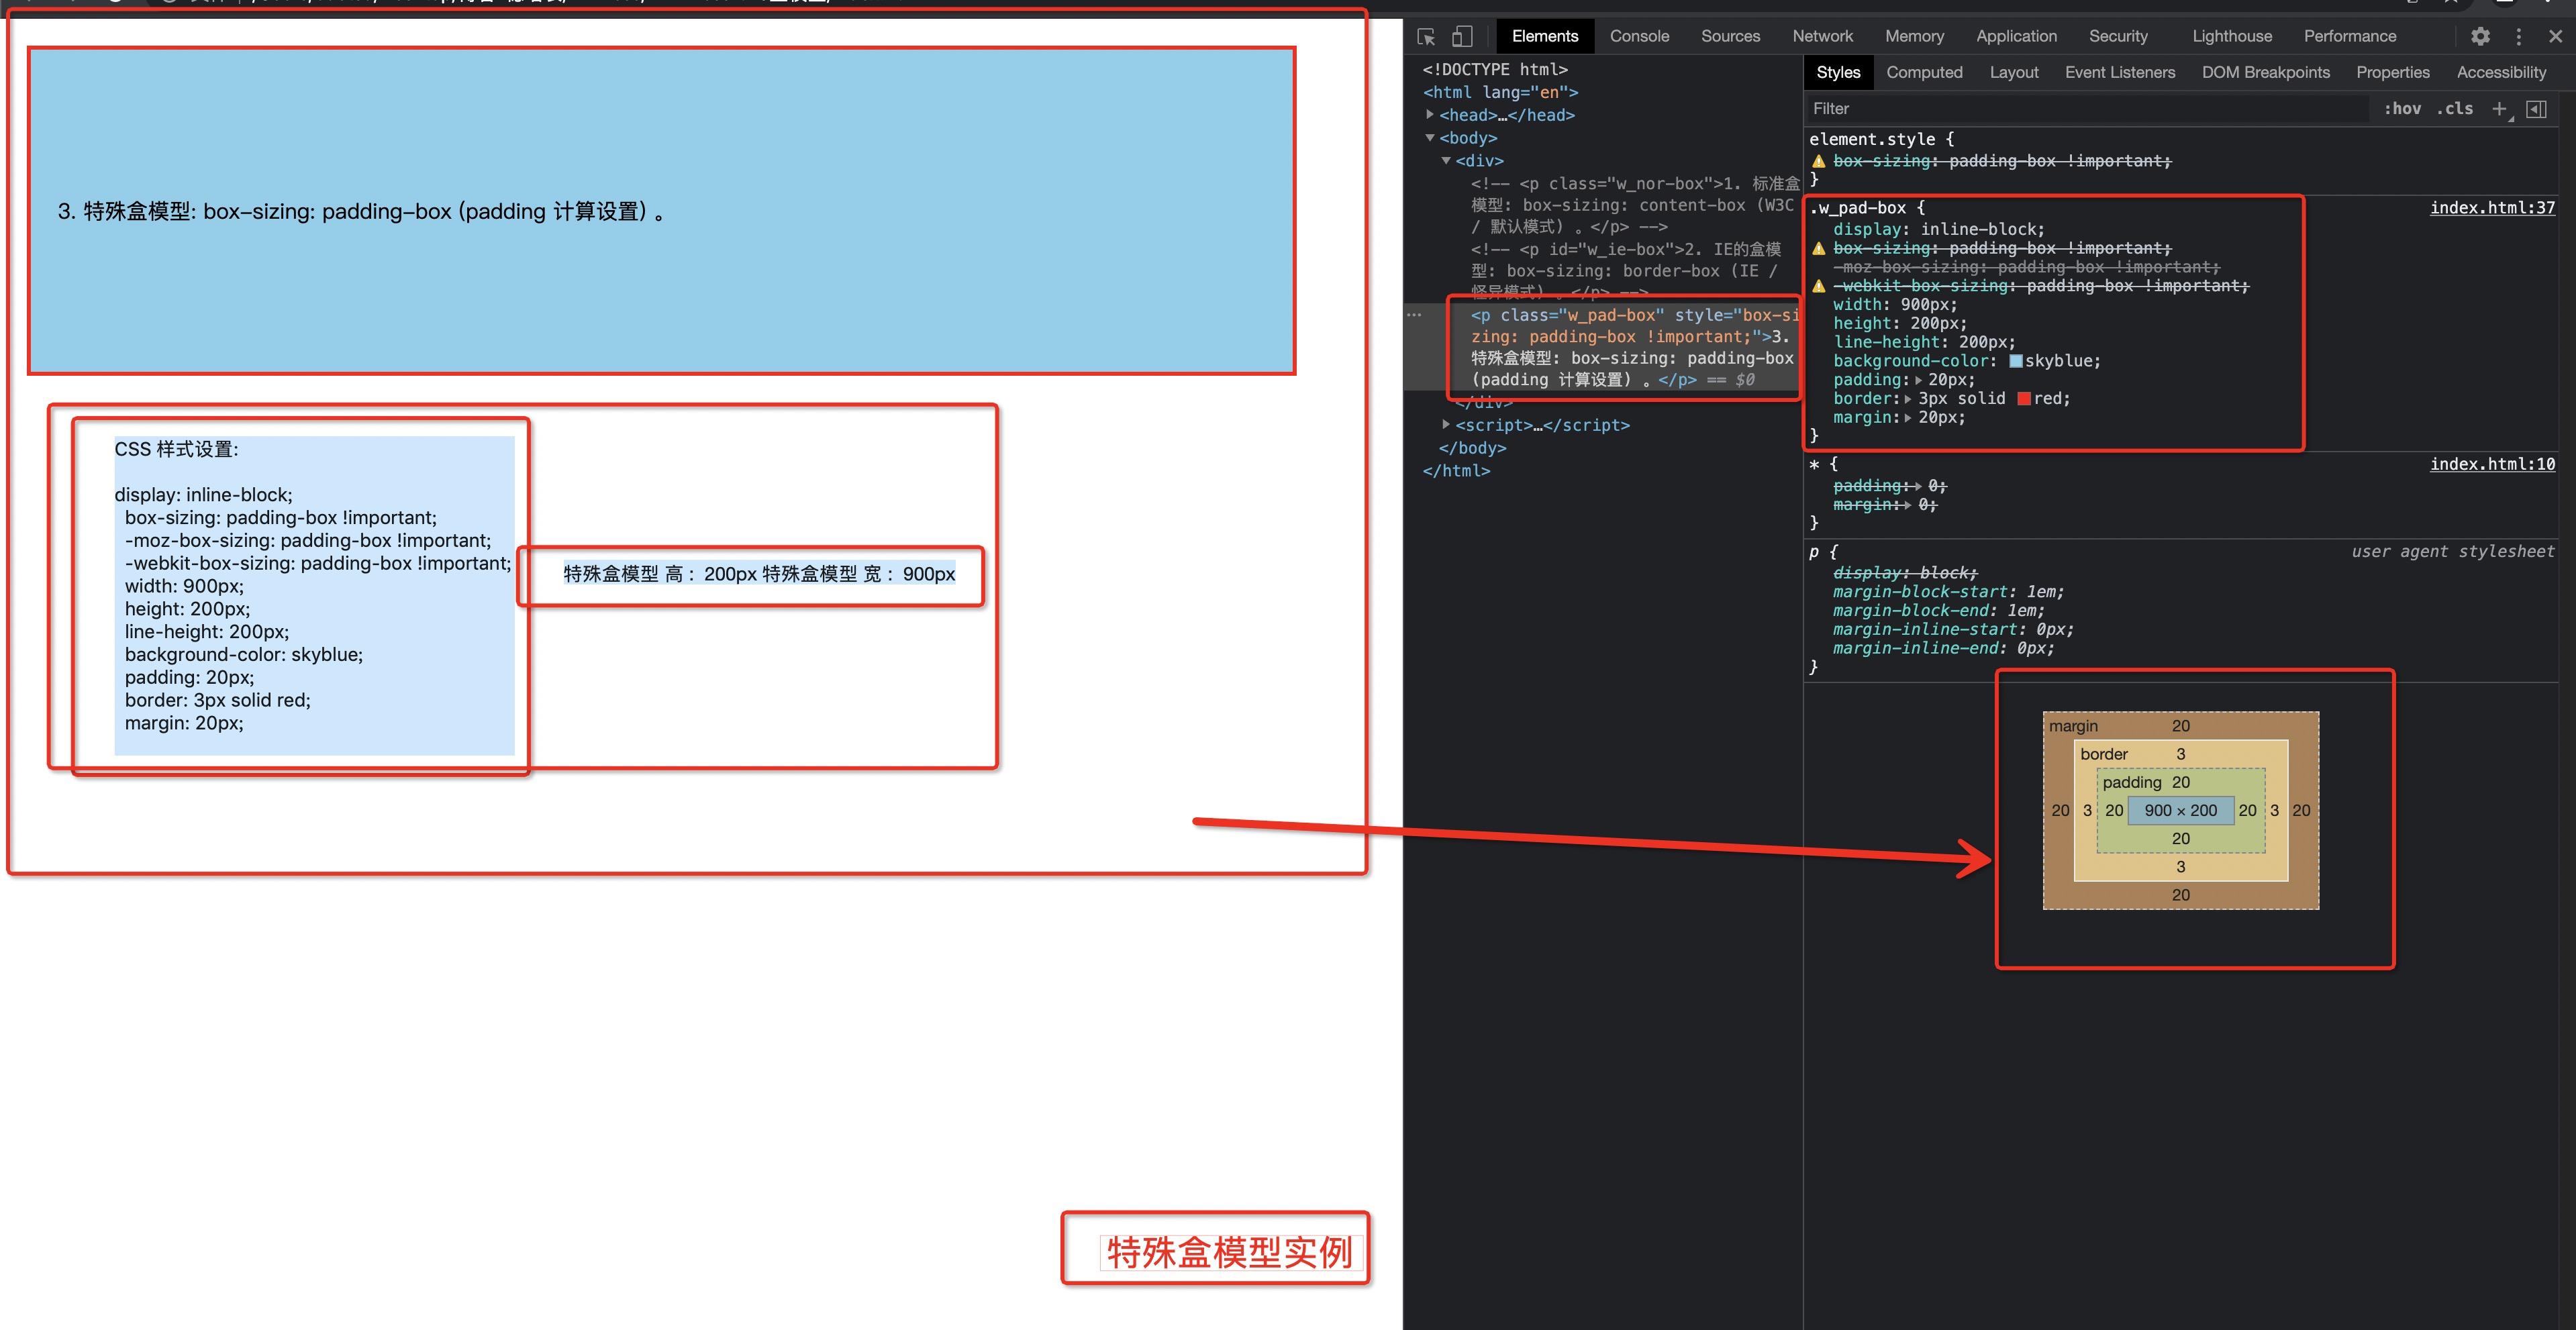Click warning icon beside -webkit-box-sizing
The width and height of the screenshot is (2576, 1330).
coord(1819,286)
